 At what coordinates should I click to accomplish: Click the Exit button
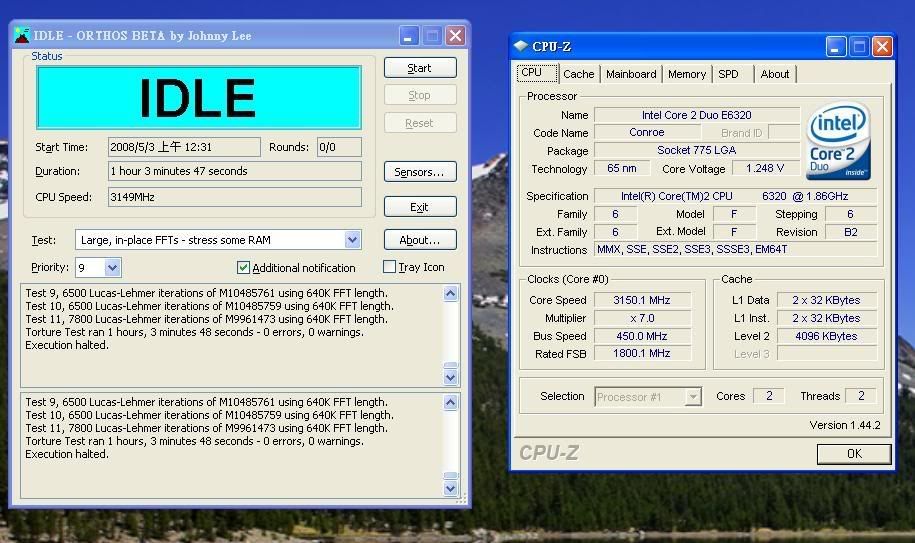tap(420, 206)
